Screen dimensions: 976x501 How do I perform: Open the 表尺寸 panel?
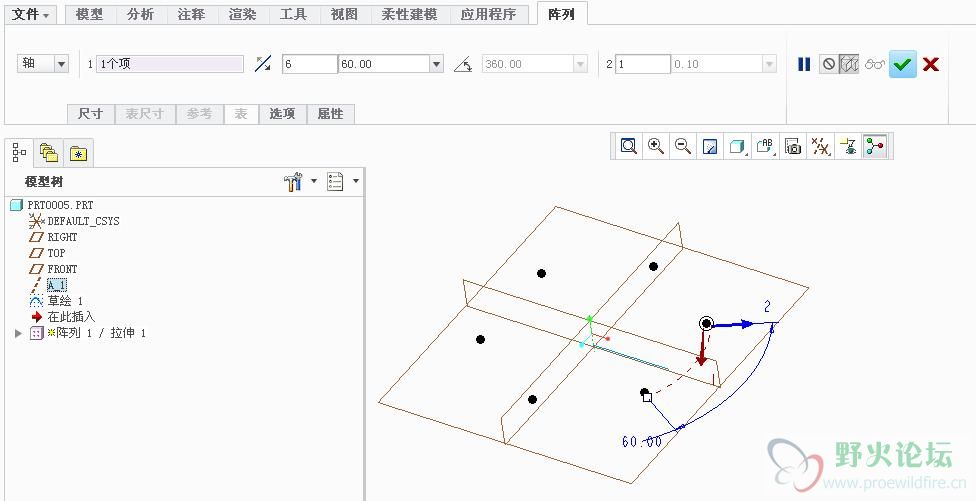pyautogui.click(x=144, y=114)
